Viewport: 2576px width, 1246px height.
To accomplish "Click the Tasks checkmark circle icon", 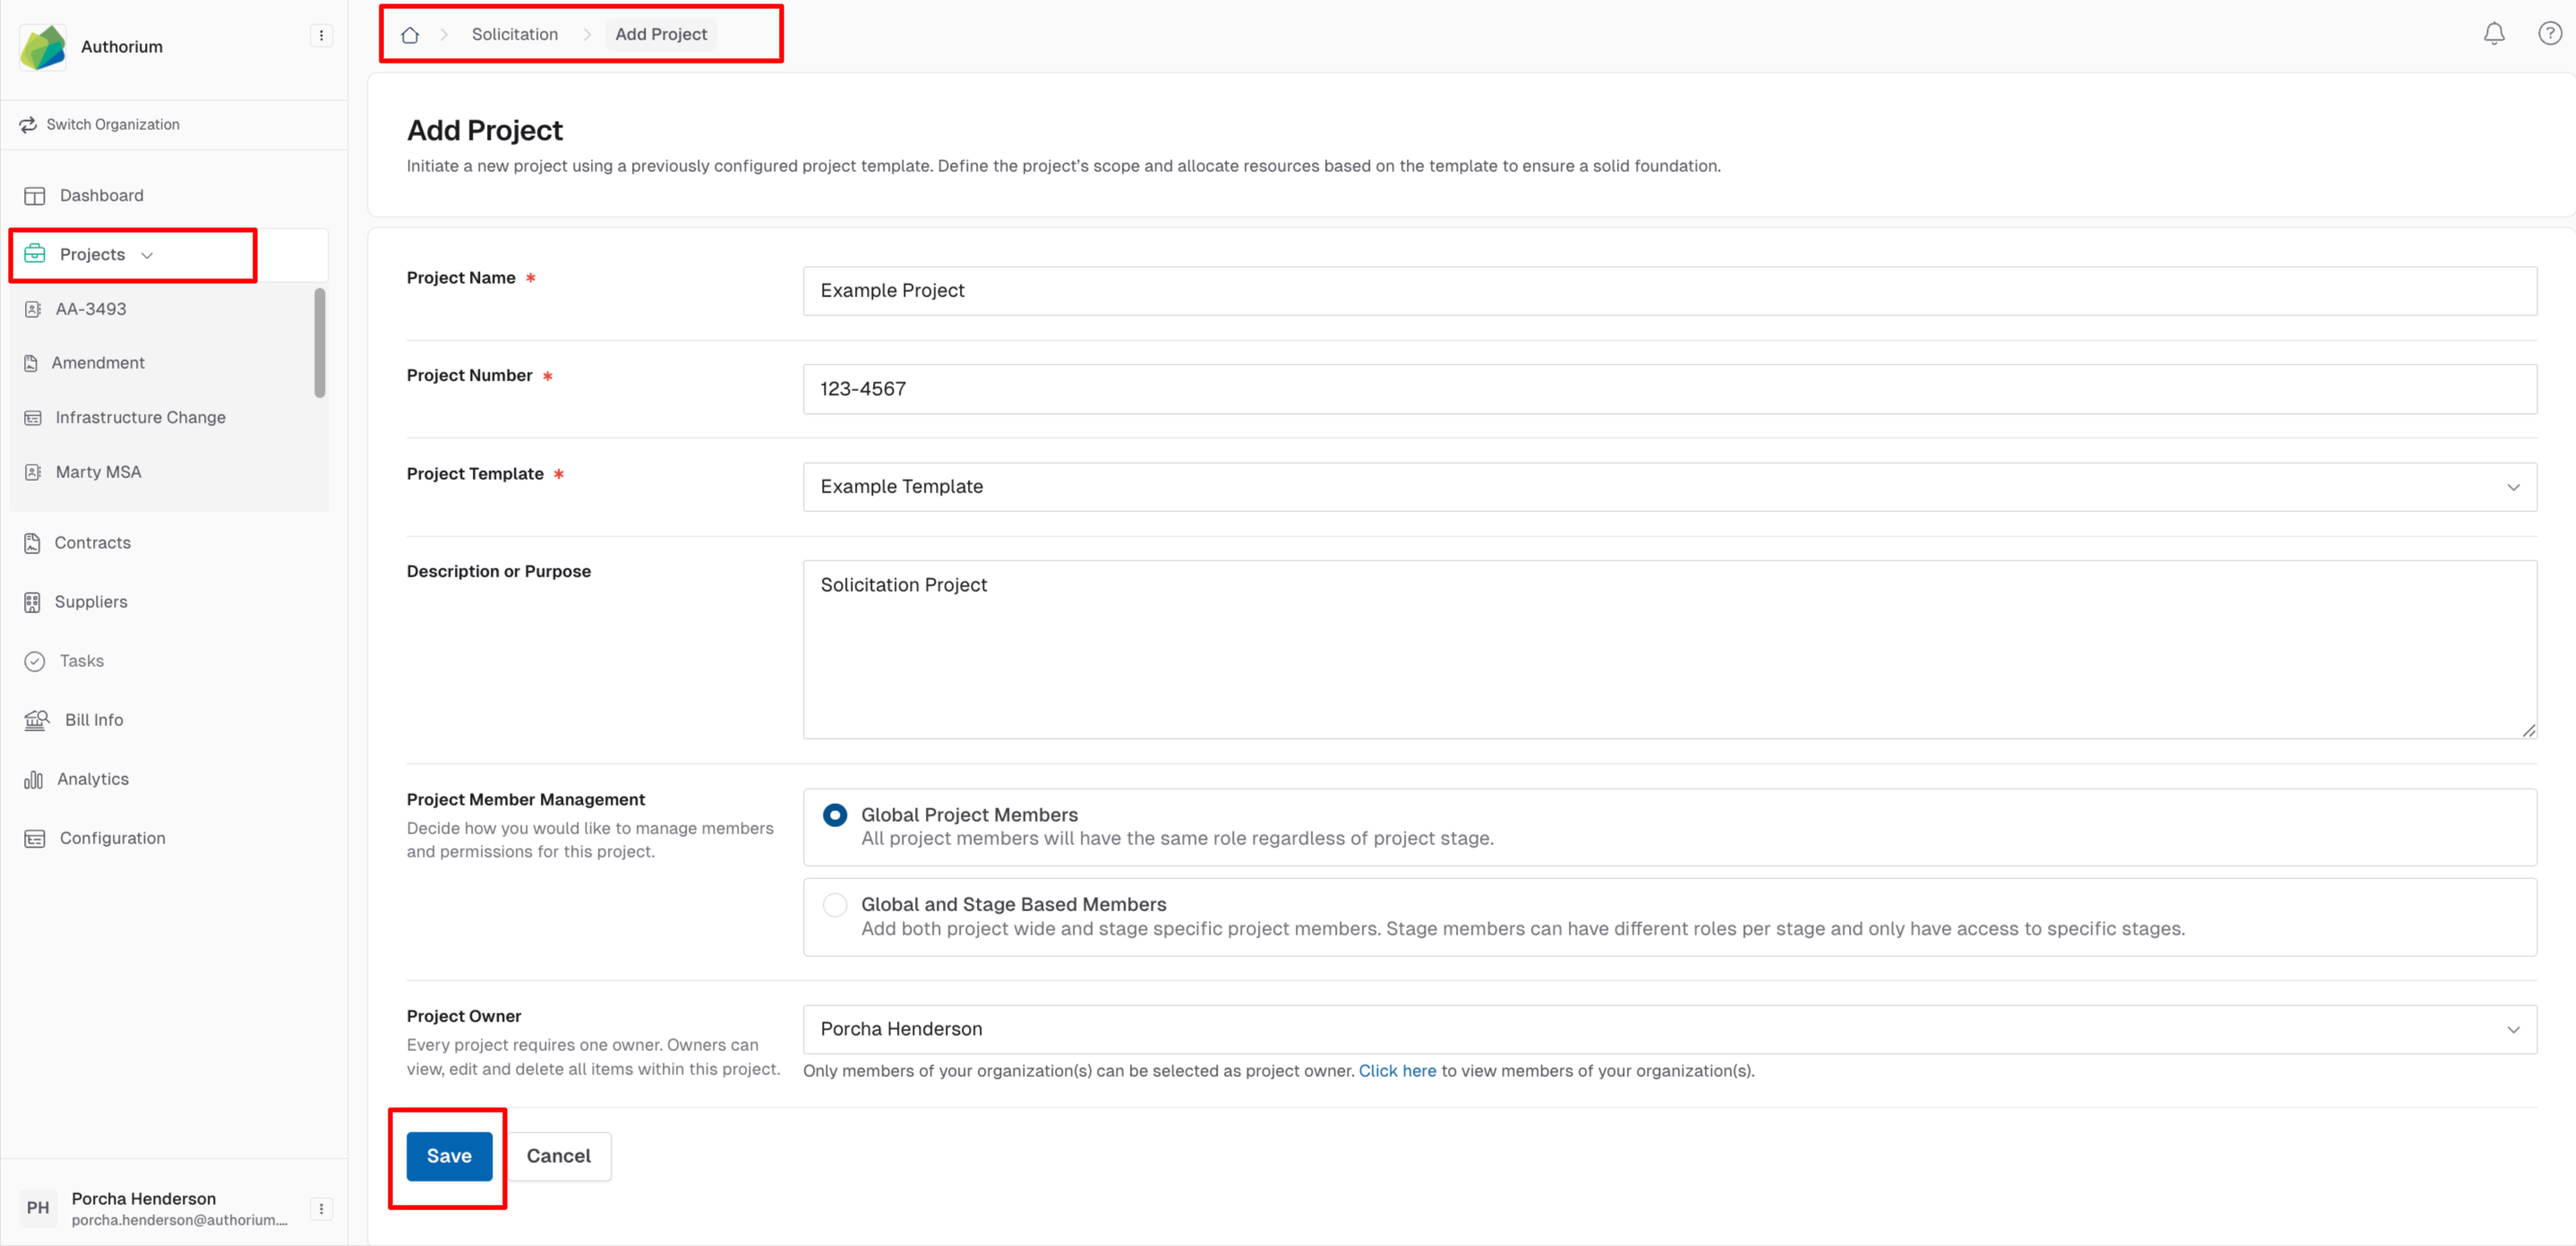I will [35, 661].
